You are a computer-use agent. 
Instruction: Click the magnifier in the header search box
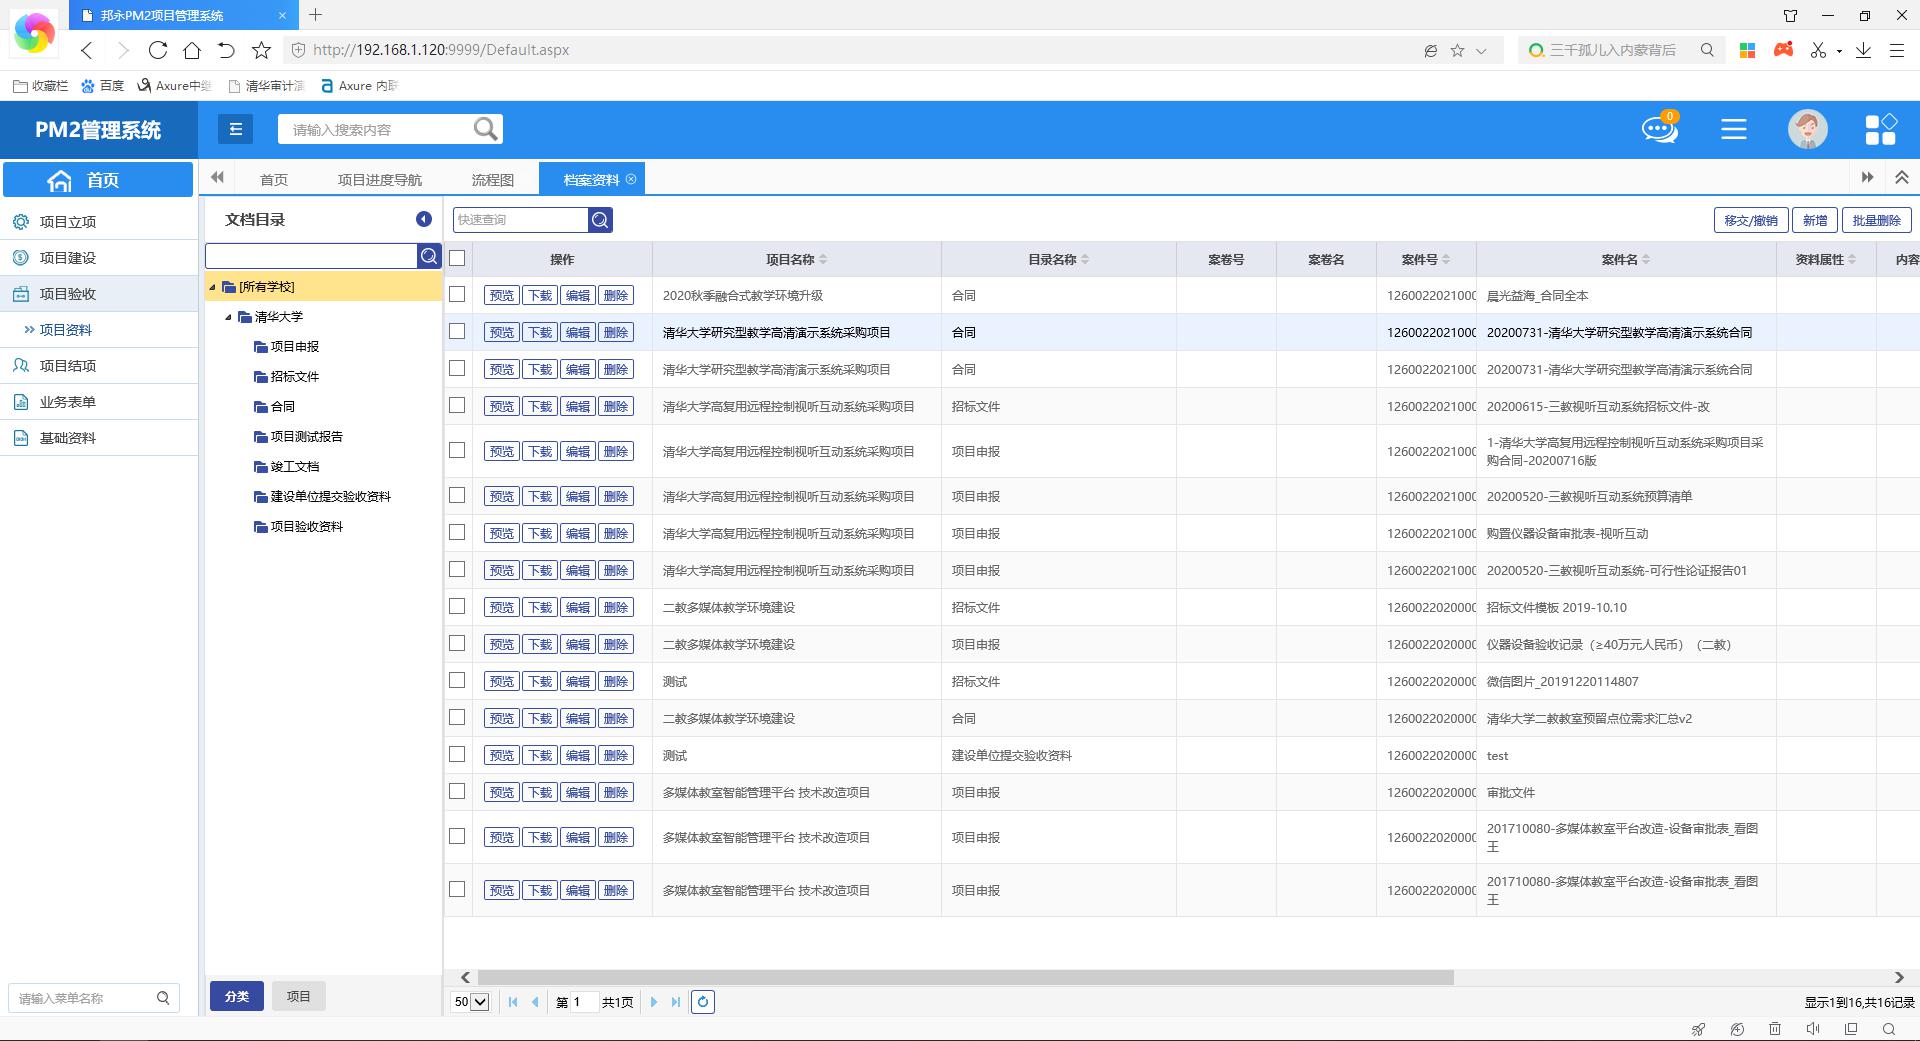[x=485, y=129]
